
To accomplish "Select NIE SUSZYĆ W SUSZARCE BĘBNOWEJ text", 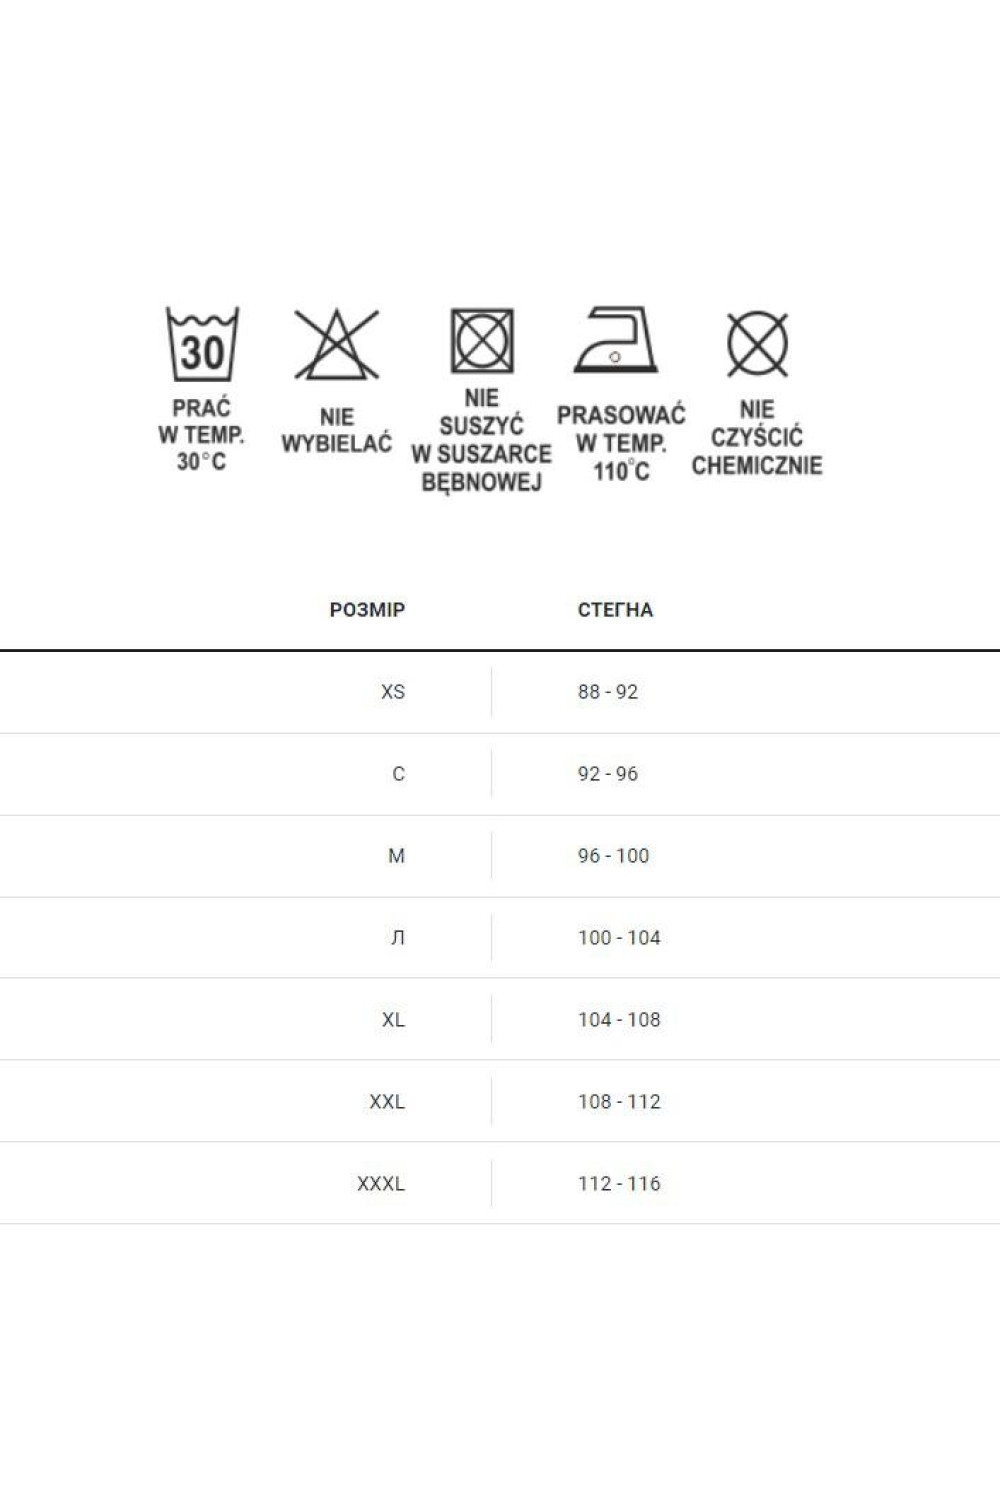I will 481,440.
